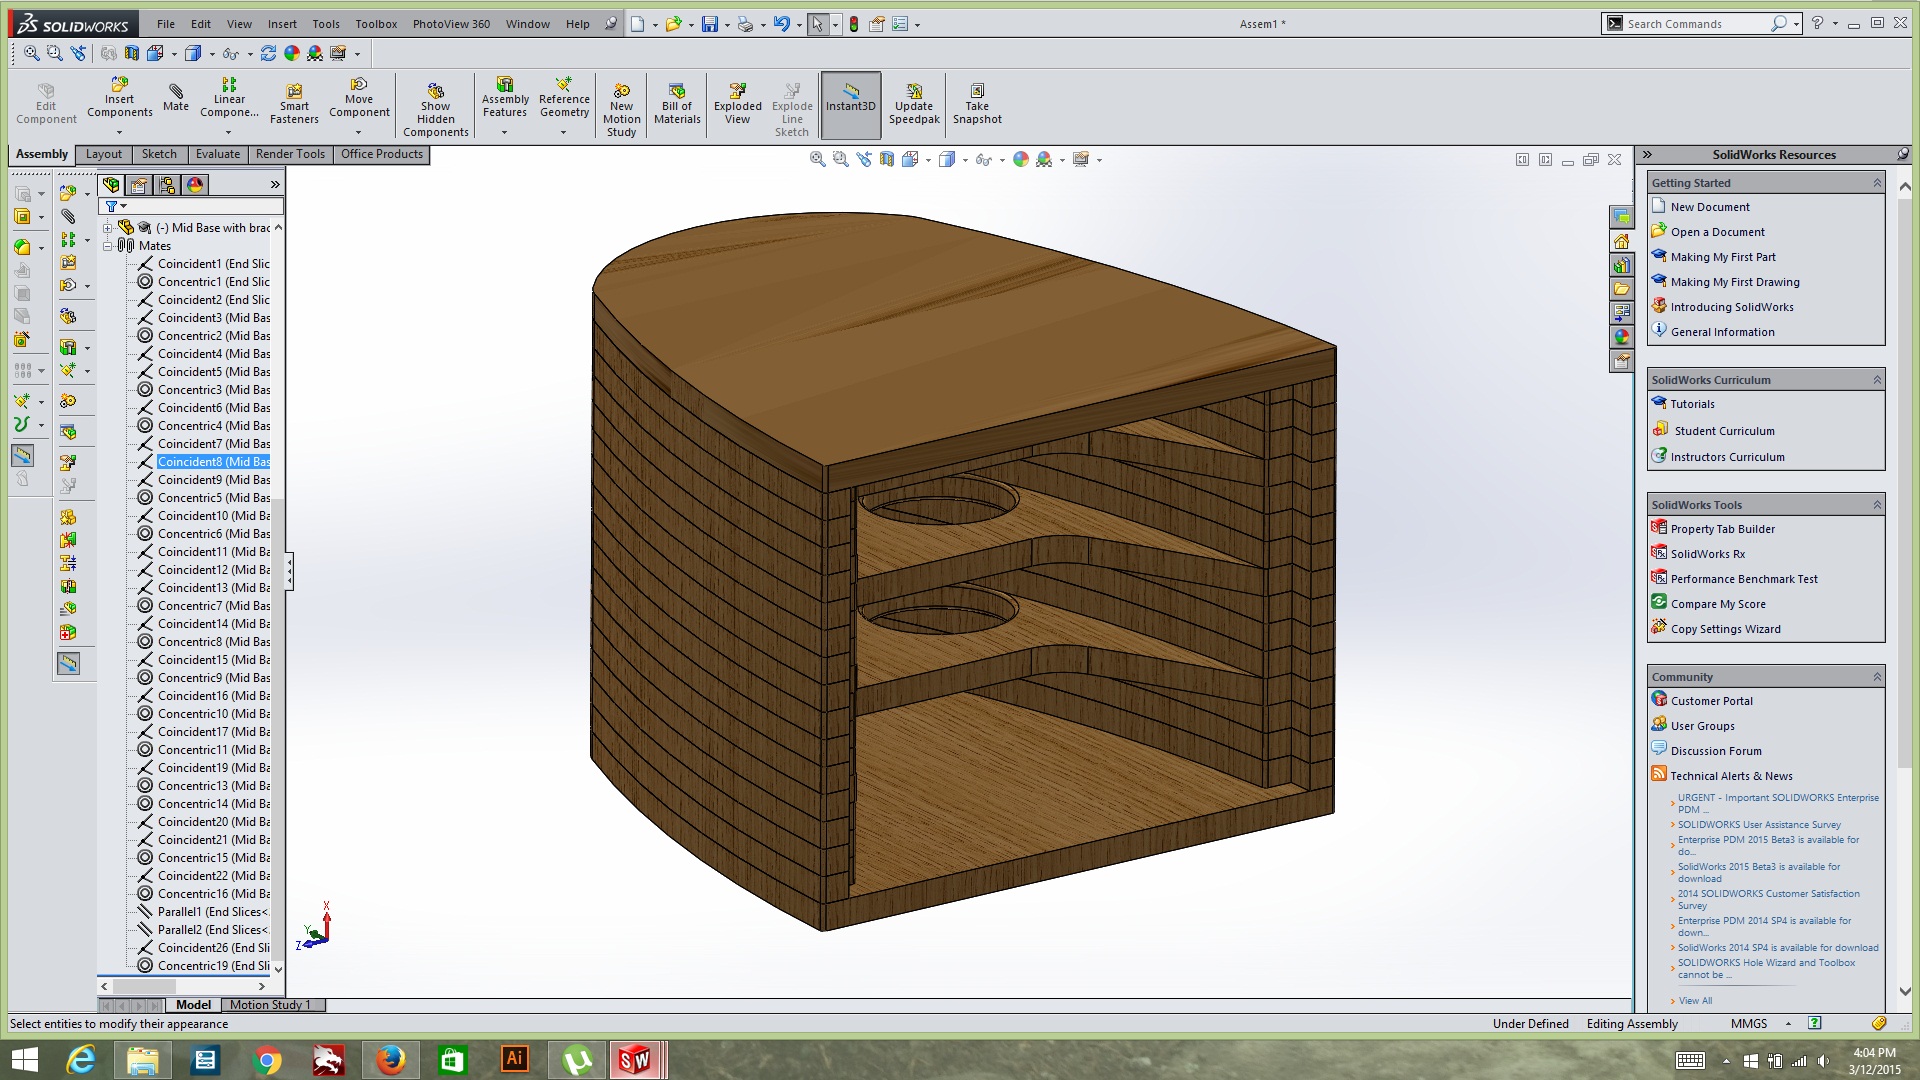The height and width of the screenshot is (1080, 1920).
Task: Open the File menu
Action: click(165, 24)
